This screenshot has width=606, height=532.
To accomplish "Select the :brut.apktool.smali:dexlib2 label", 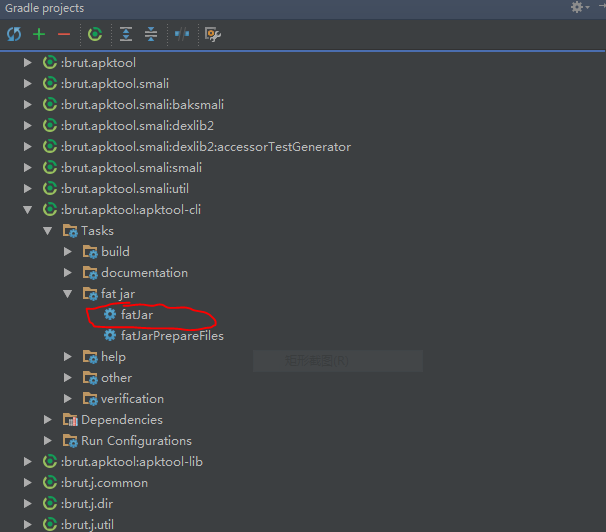I will (x=137, y=126).
